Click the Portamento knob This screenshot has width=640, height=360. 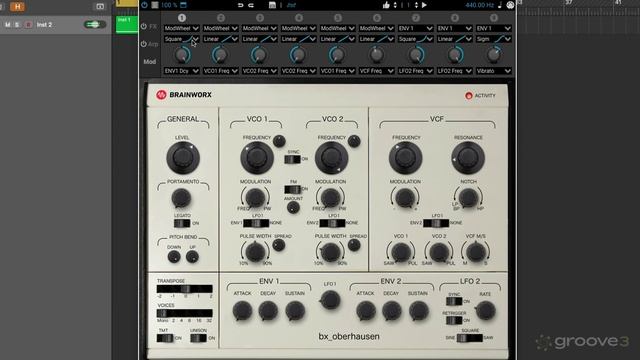click(181, 198)
